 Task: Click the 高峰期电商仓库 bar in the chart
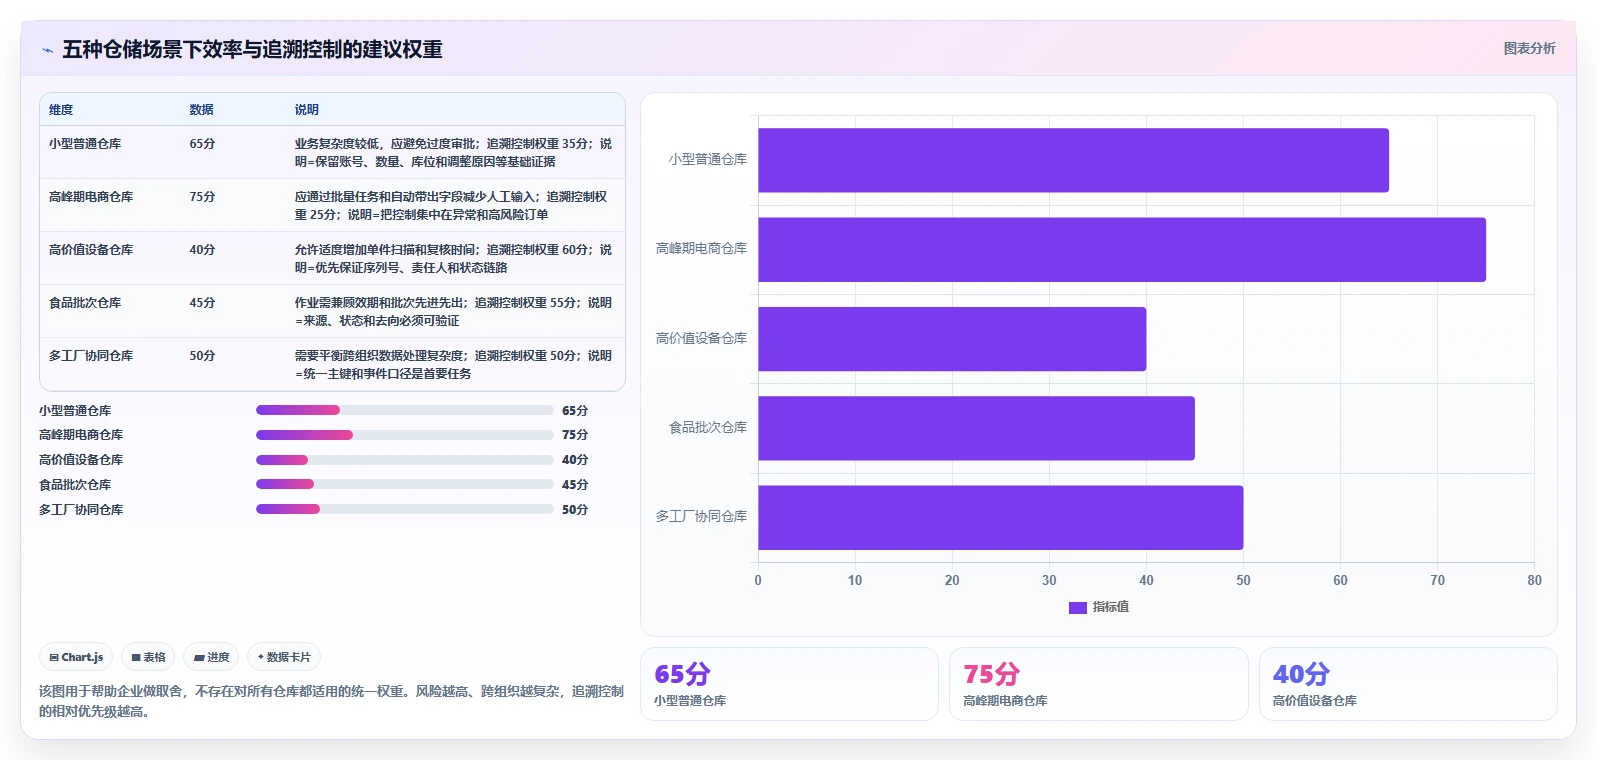coord(1122,249)
